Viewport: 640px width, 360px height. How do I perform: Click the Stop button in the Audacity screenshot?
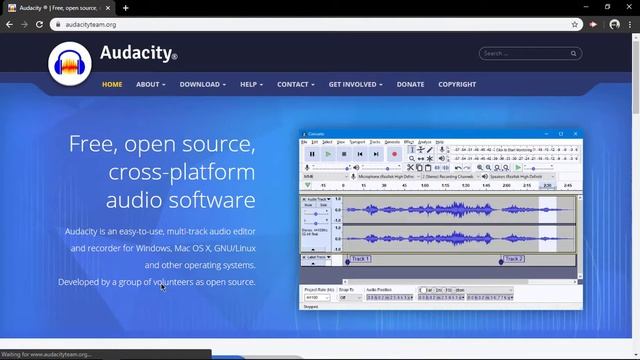[344, 154]
